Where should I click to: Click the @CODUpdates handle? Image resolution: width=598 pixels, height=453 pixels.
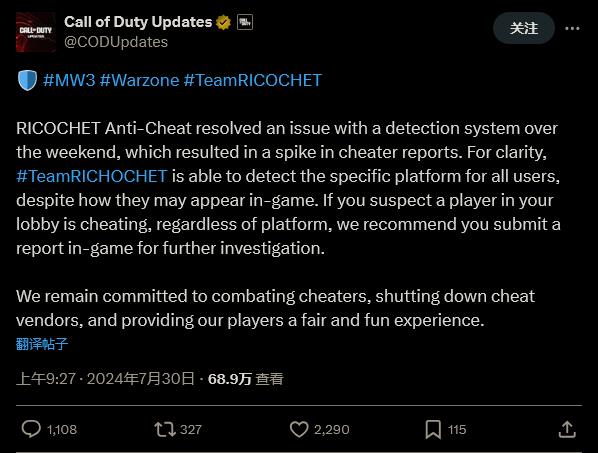(116, 42)
